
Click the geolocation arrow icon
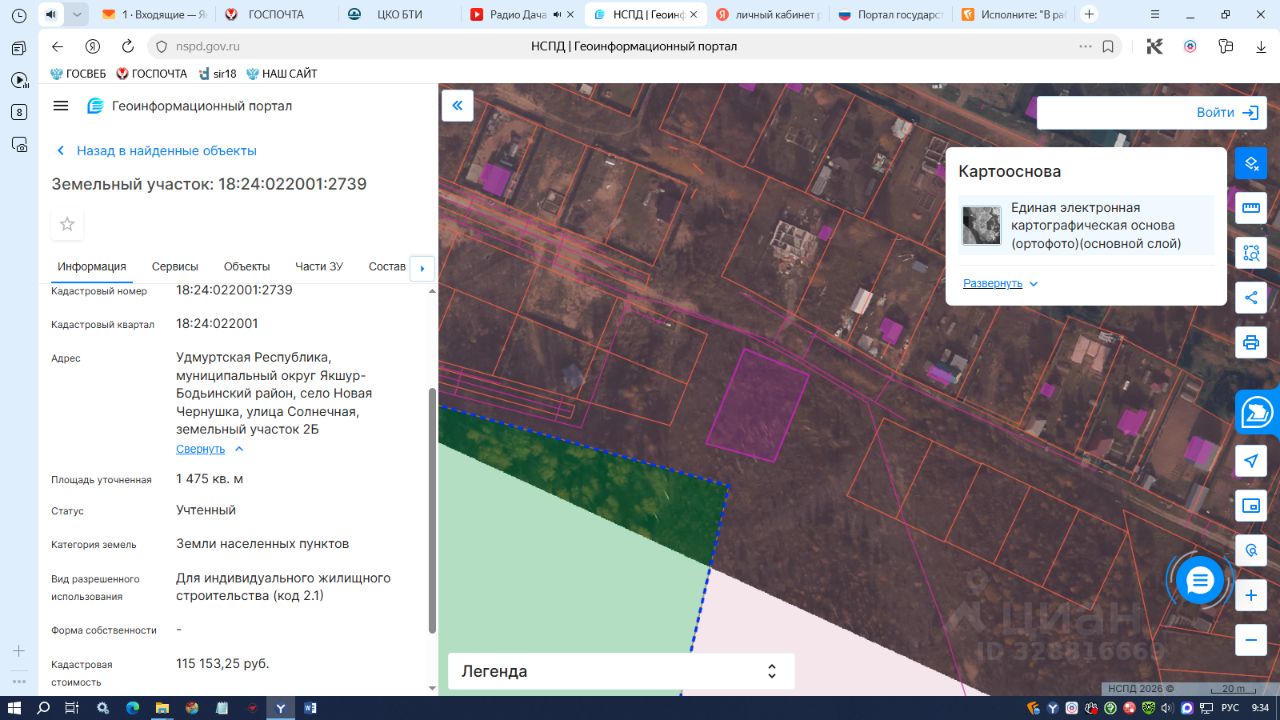(x=1250, y=460)
